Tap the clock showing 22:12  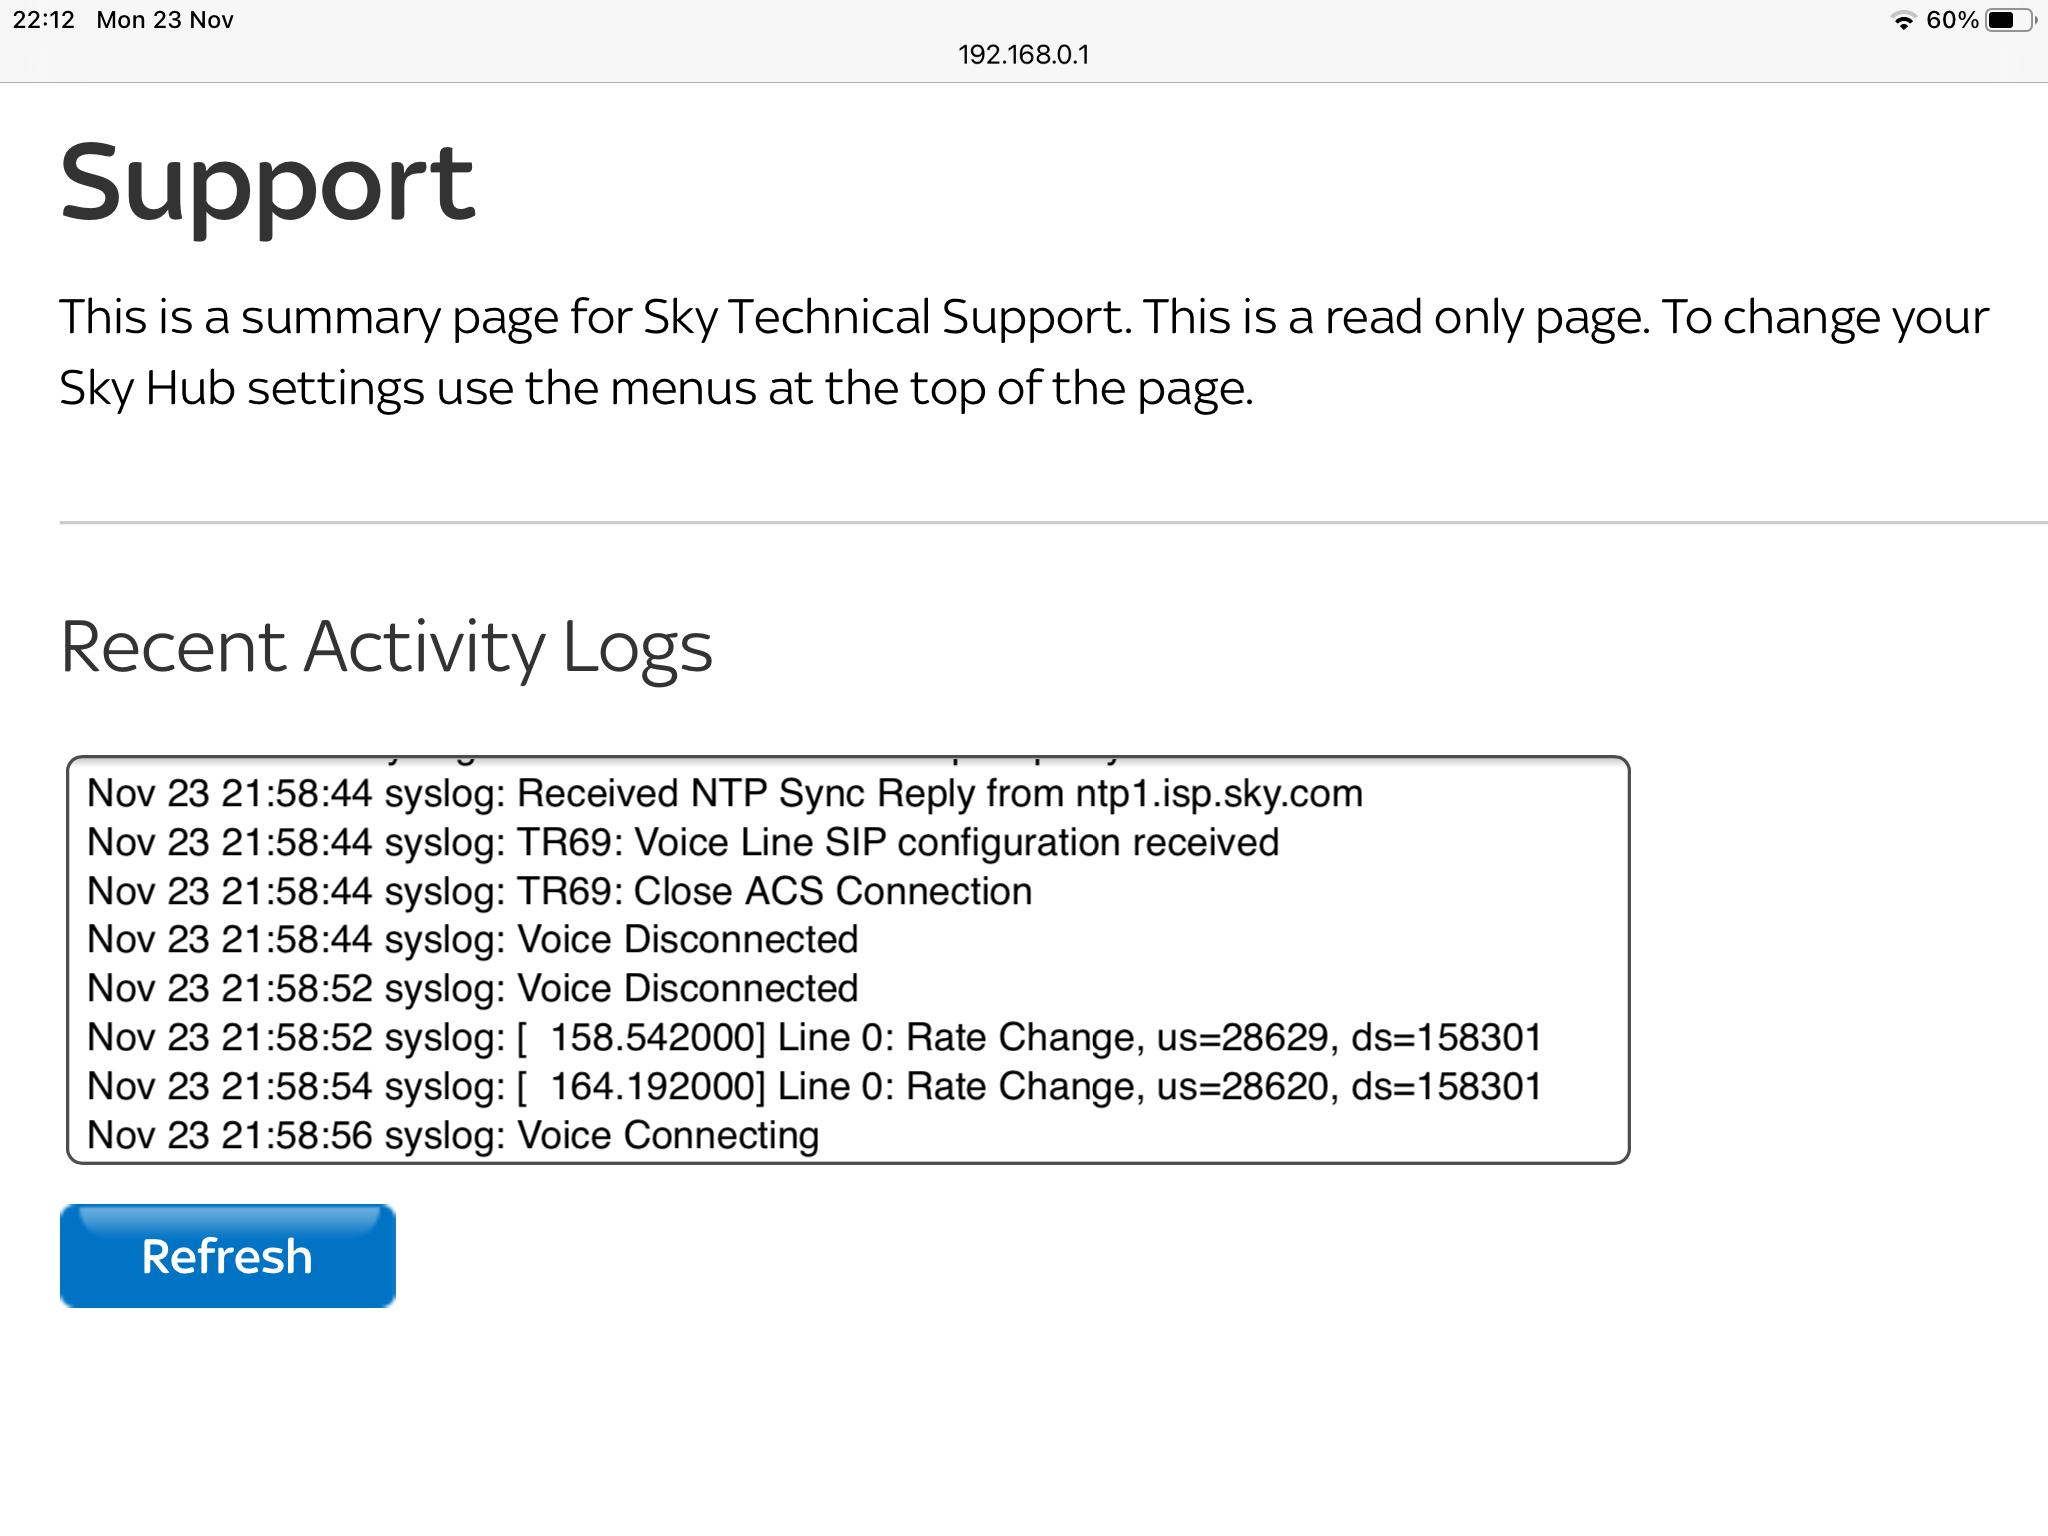pos(44,18)
